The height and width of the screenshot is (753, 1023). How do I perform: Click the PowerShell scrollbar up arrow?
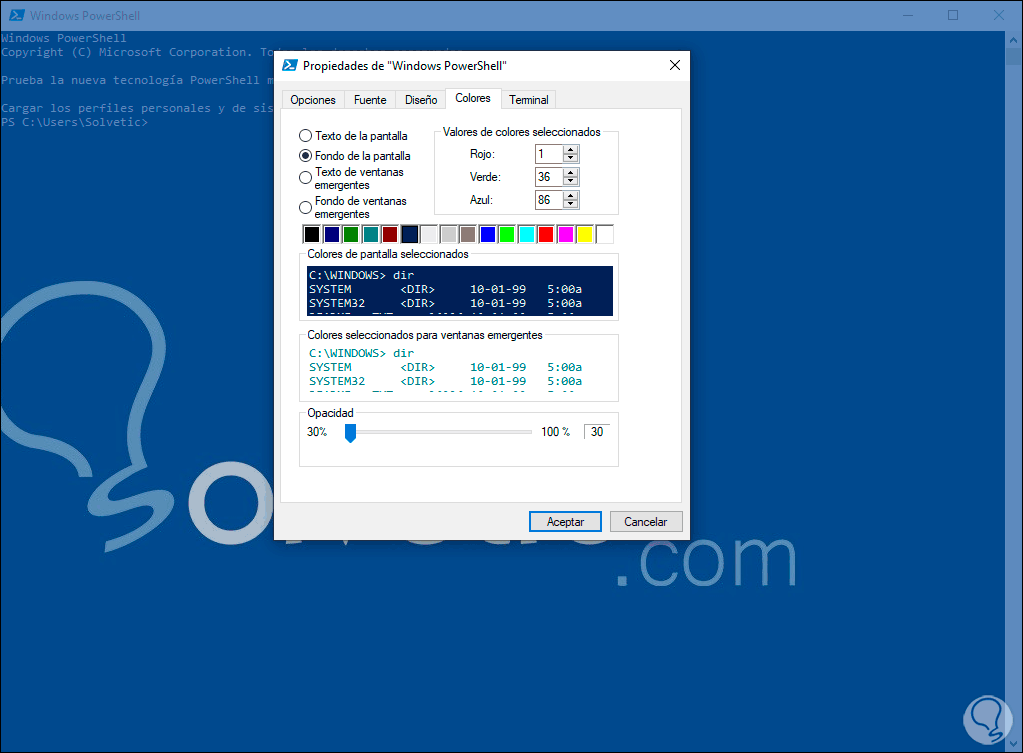[x=1013, y=40]
